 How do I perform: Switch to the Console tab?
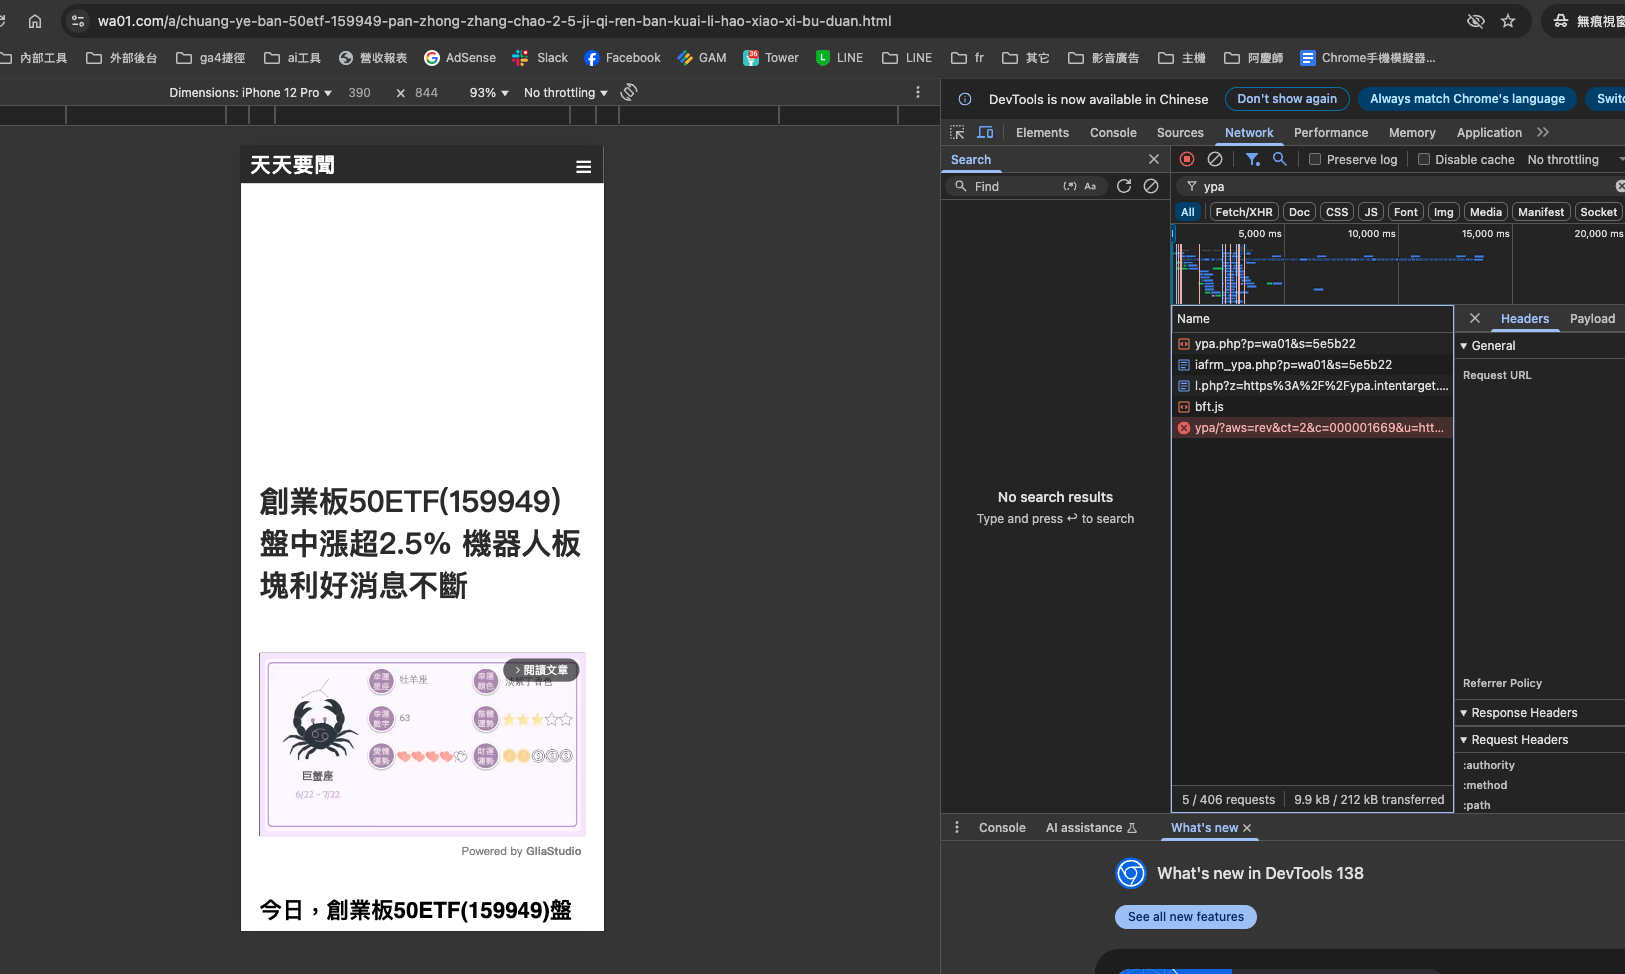pyautogui.click(x=1113, y=133)
